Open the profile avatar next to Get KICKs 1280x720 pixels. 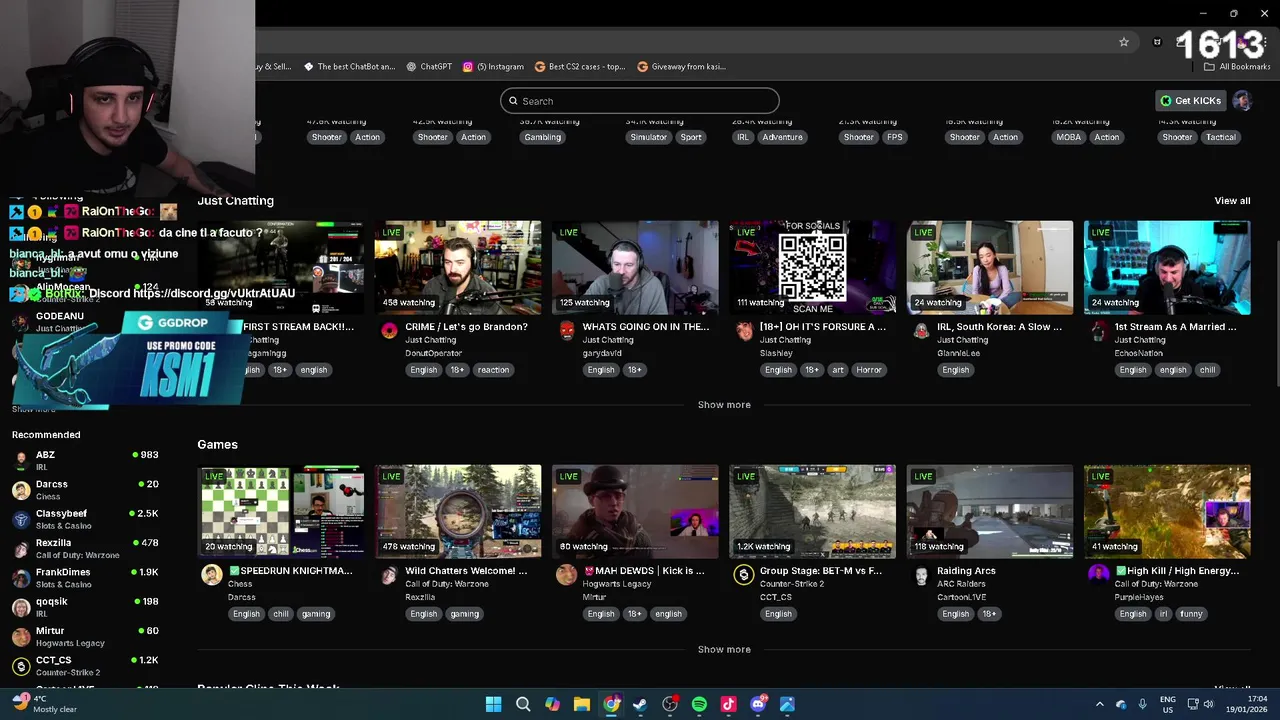[1242, 100]
